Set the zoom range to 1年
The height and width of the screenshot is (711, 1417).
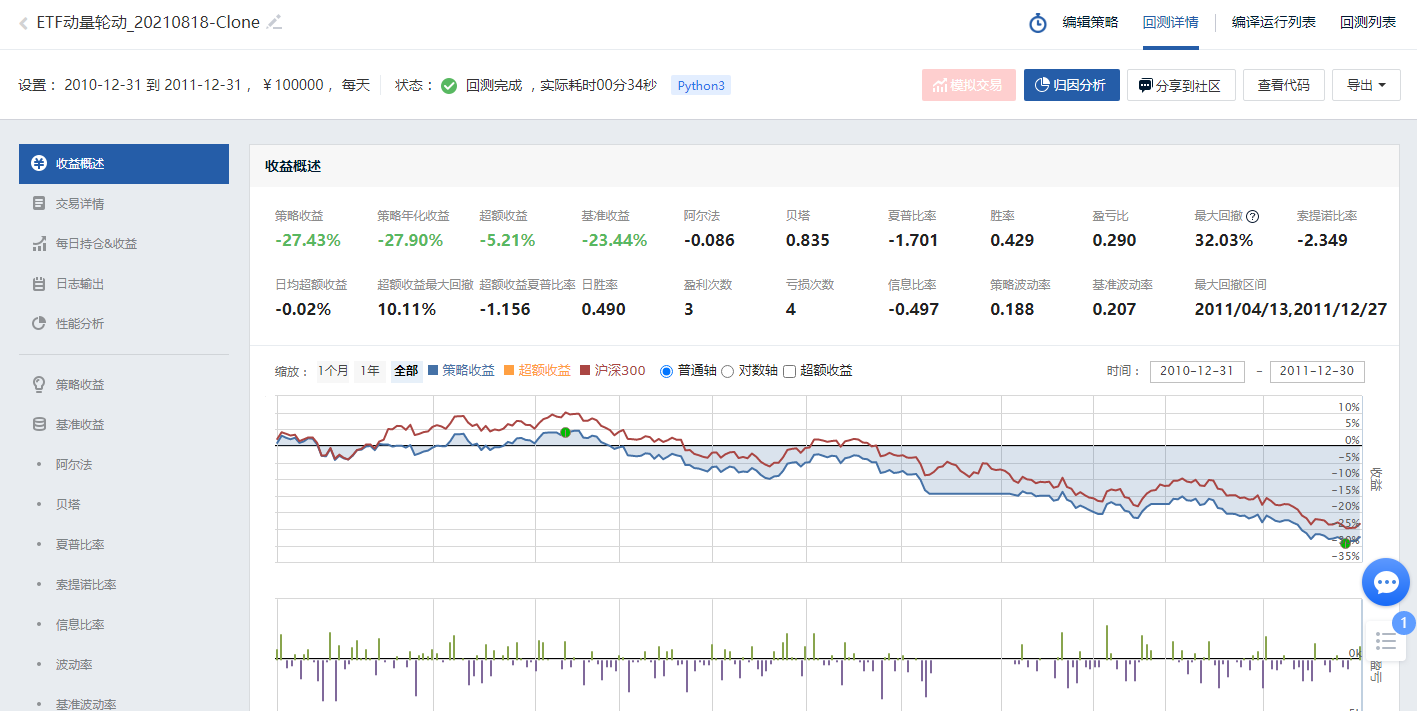[370, 371]
